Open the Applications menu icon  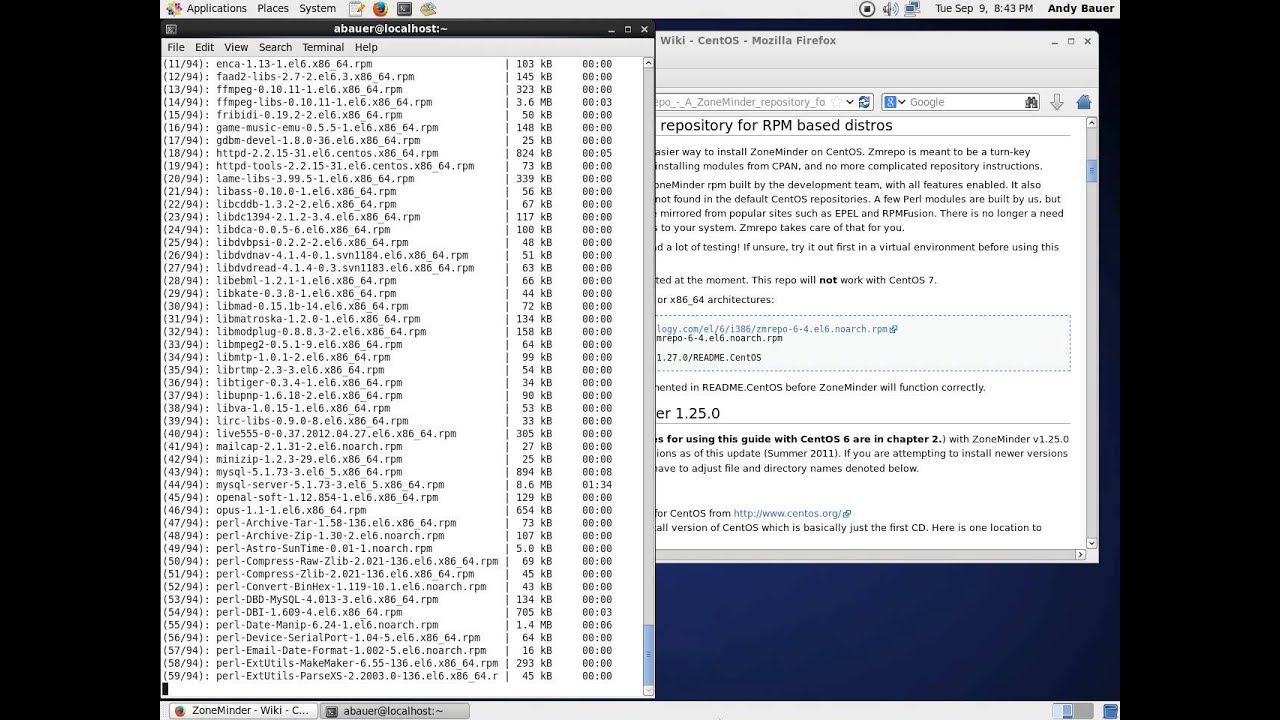[173, 8]
